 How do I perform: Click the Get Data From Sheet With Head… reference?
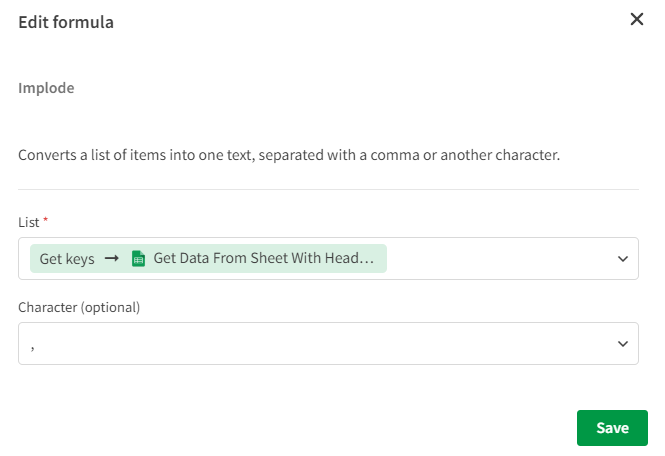click(x=263, y=259)
